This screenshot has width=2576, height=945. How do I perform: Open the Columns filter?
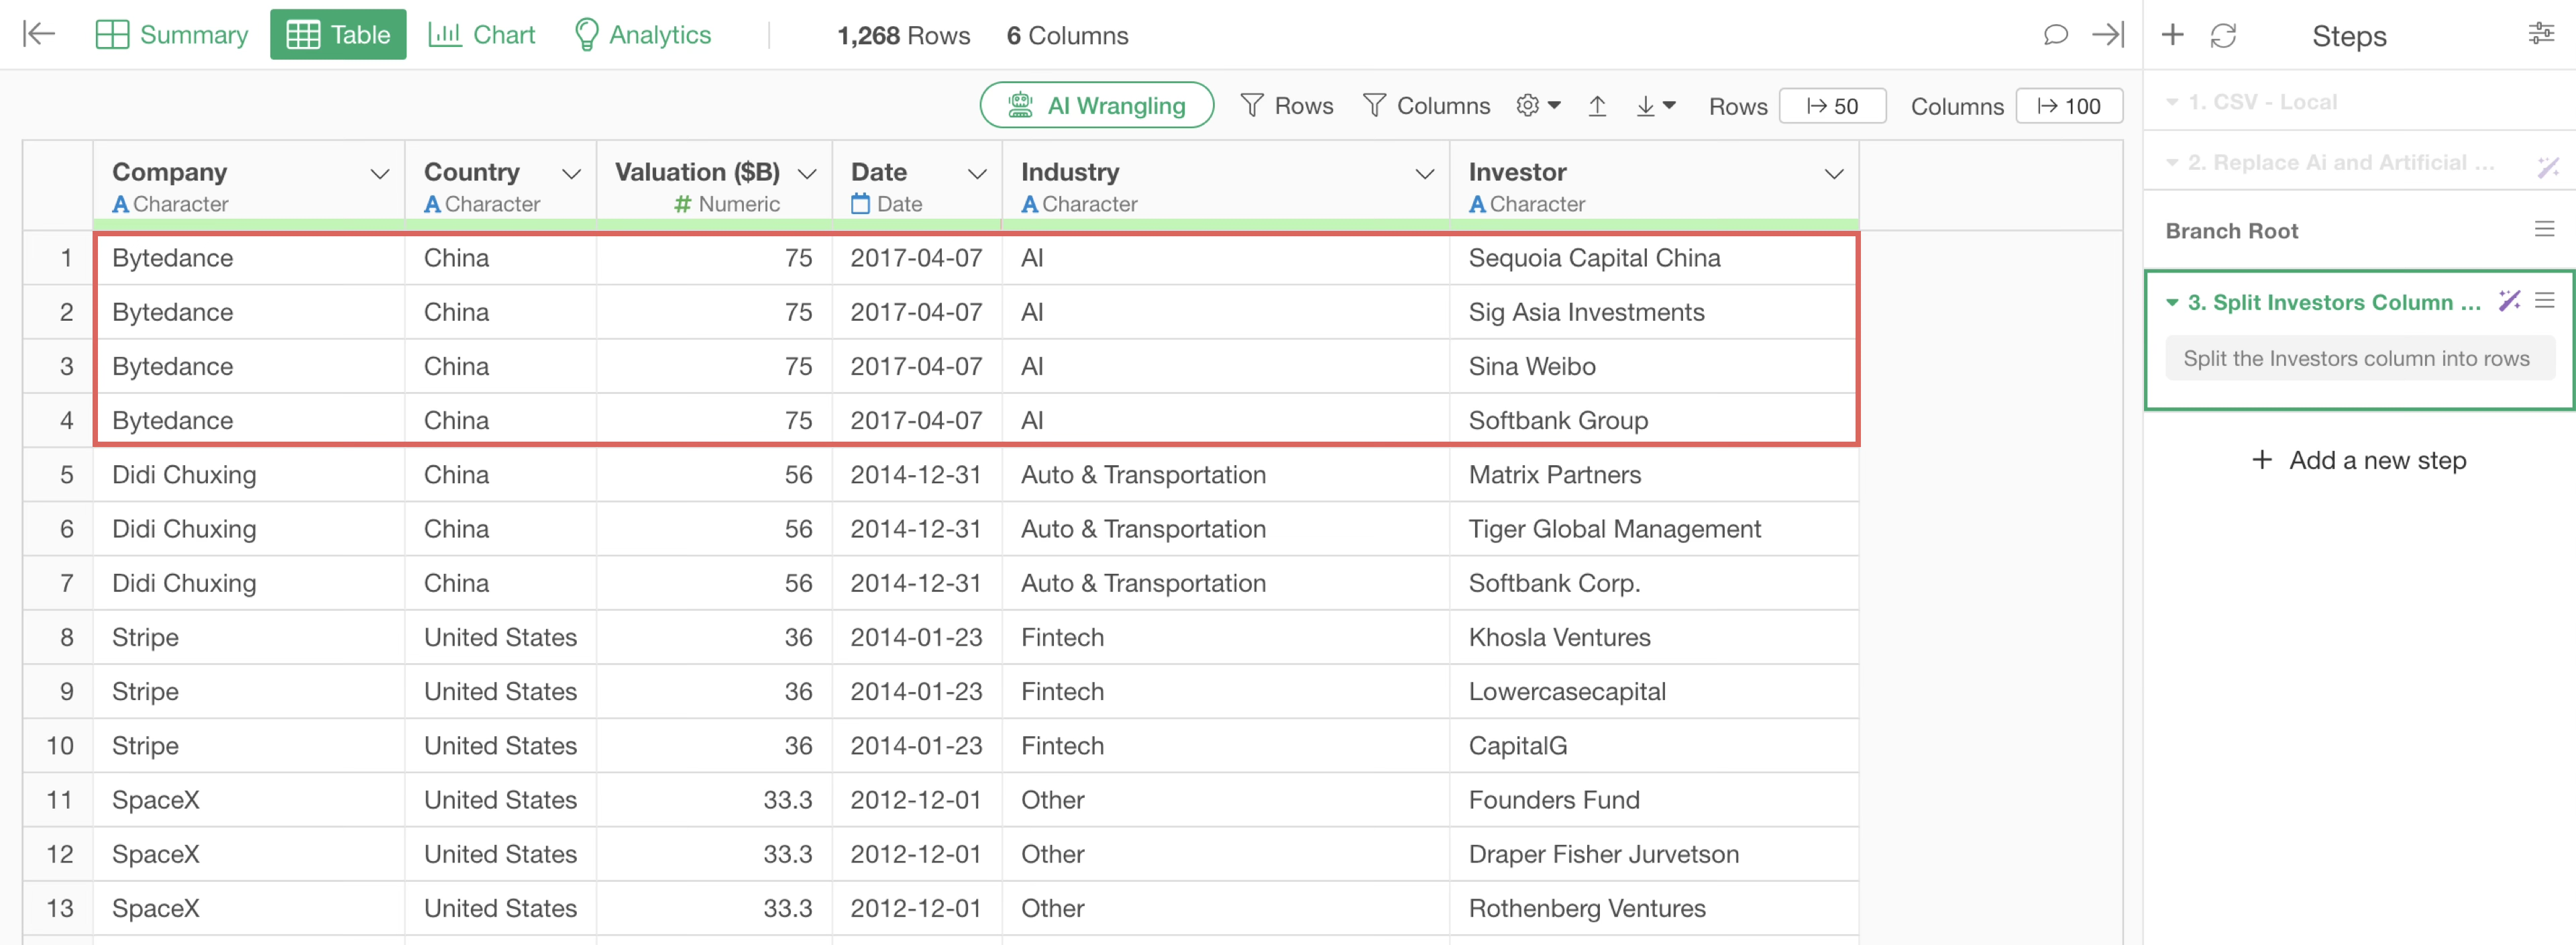coord(1426,105)
